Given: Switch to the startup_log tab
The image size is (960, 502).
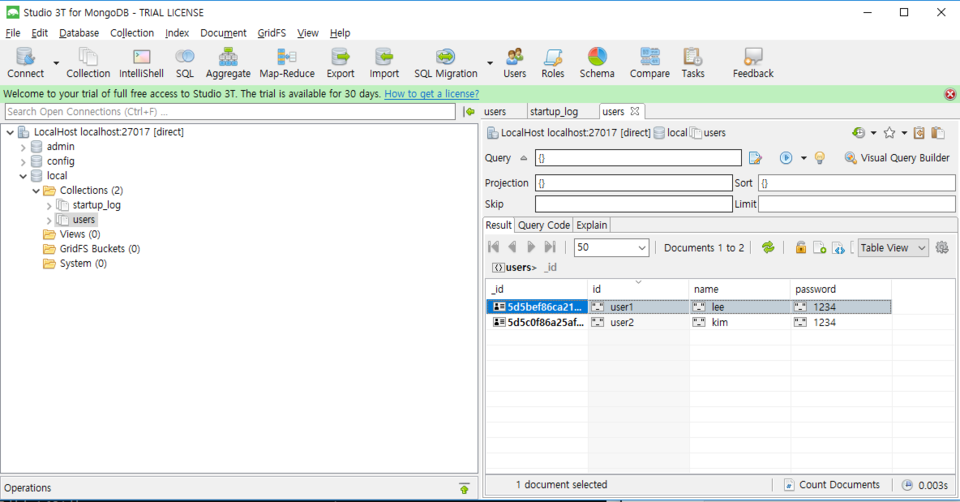Looking at the screenshot, I should point(554,111).
